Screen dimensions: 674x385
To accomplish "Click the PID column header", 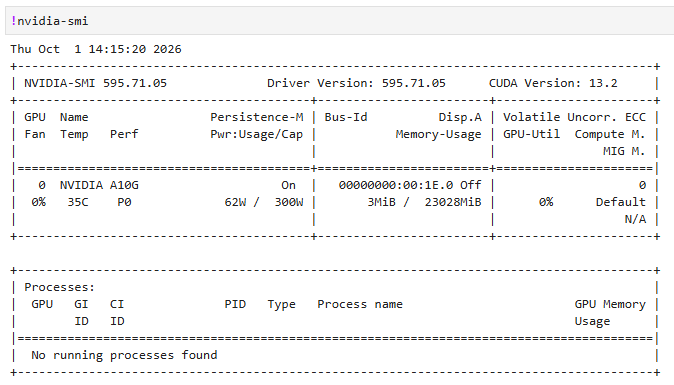I will click(x=235, y=304).
